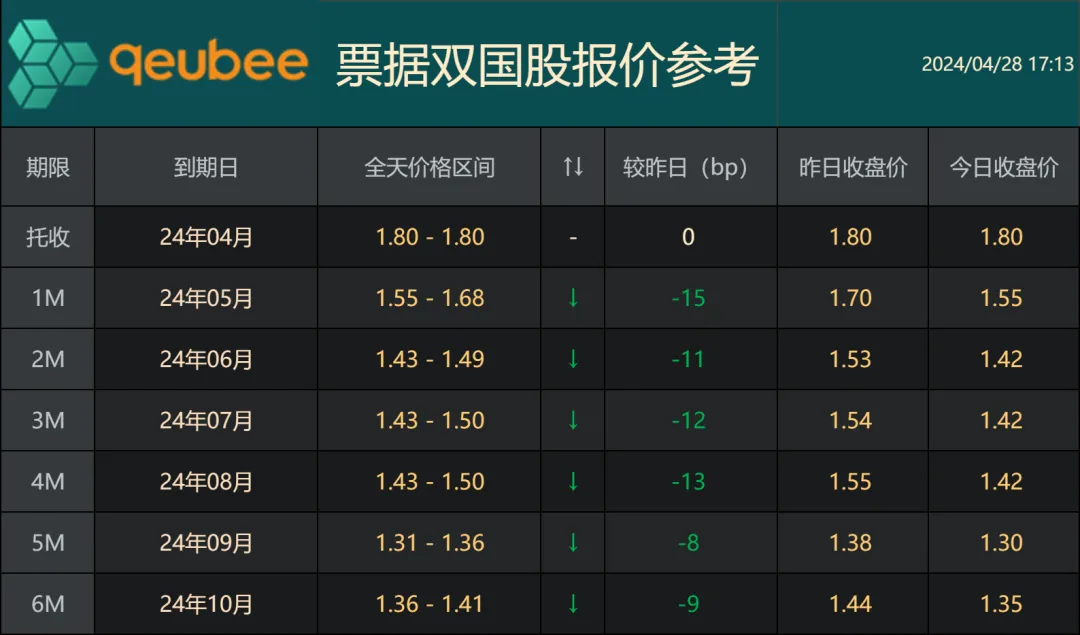Select the 托收 row label

pyautogui.click(x=48, y=237)
